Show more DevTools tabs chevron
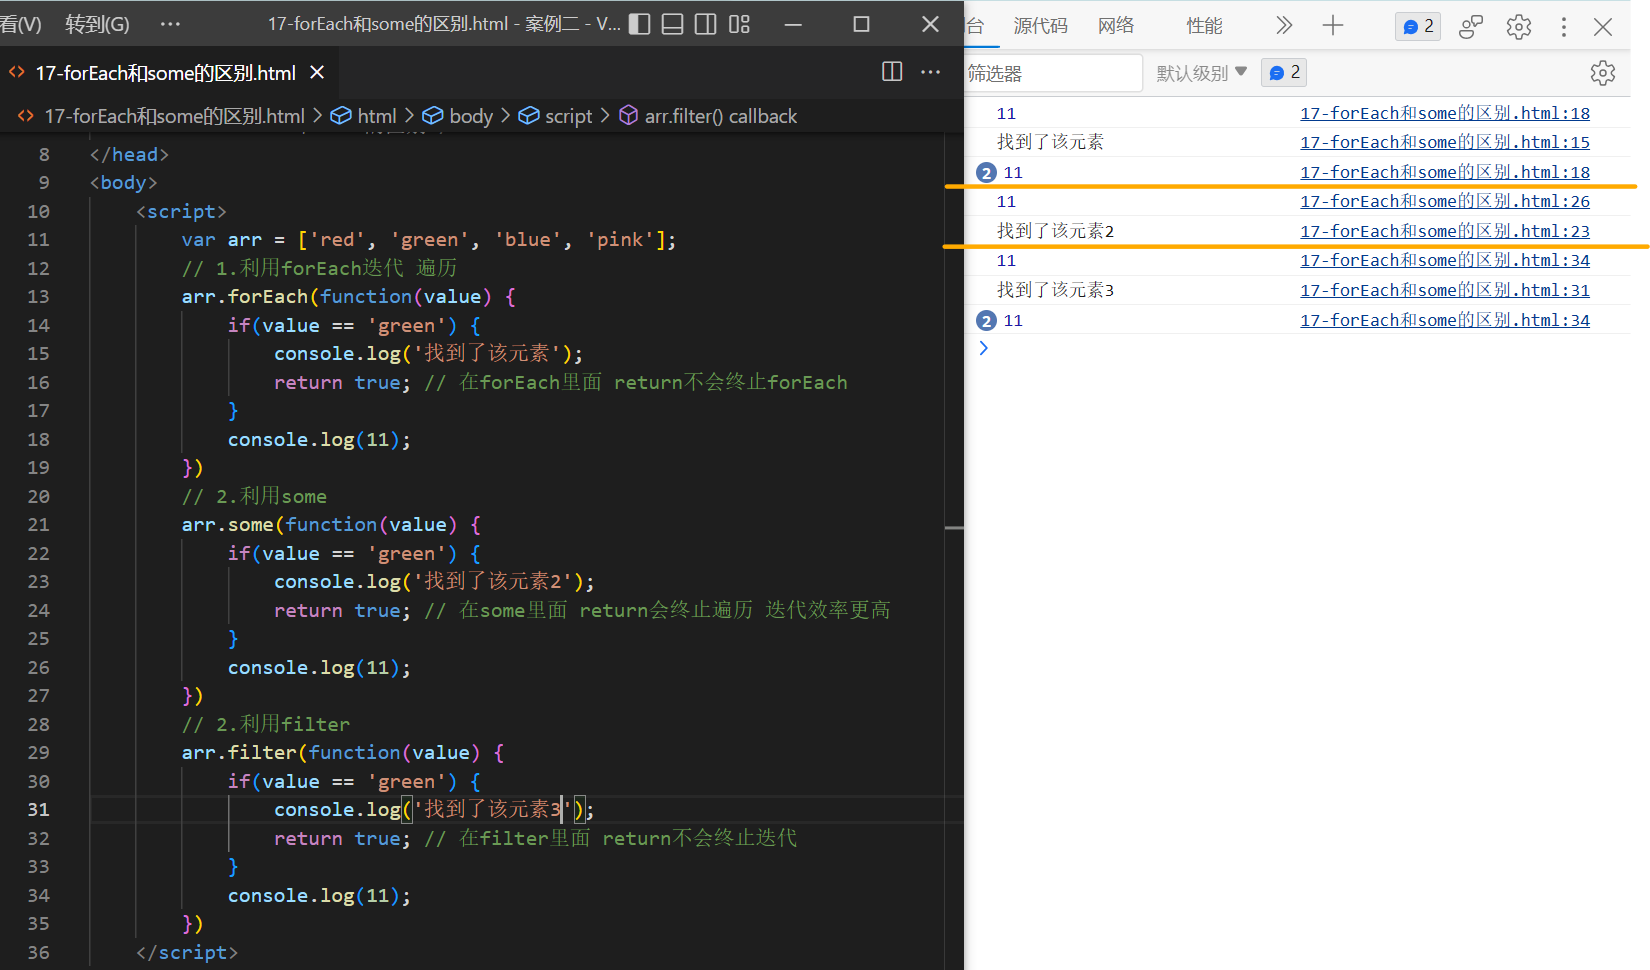Screen dimensions: 1650x970 pyautogui.click(x=1284, y=26)
